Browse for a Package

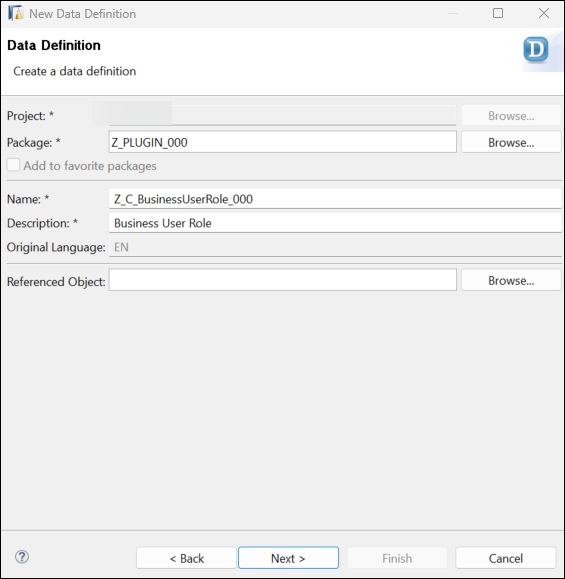(511, 142)
